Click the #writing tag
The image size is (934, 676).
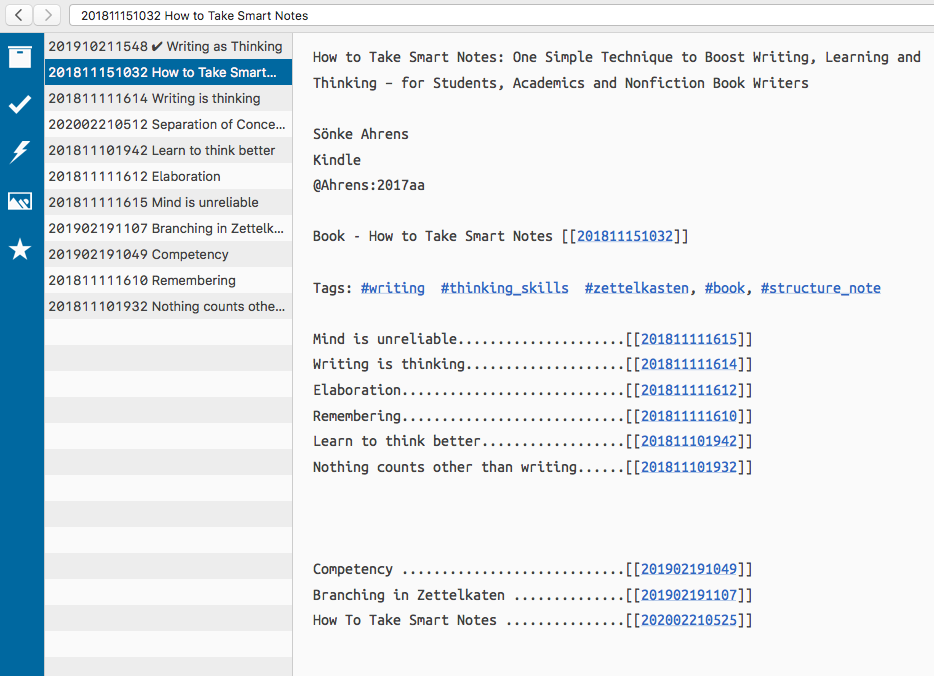pos(393,288)
